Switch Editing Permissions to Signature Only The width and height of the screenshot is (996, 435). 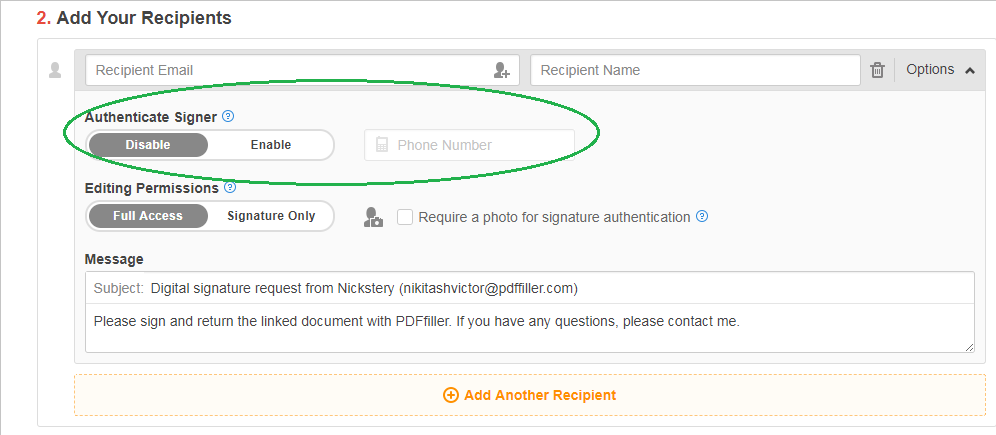pyautogui.click(x=271, y=216)
